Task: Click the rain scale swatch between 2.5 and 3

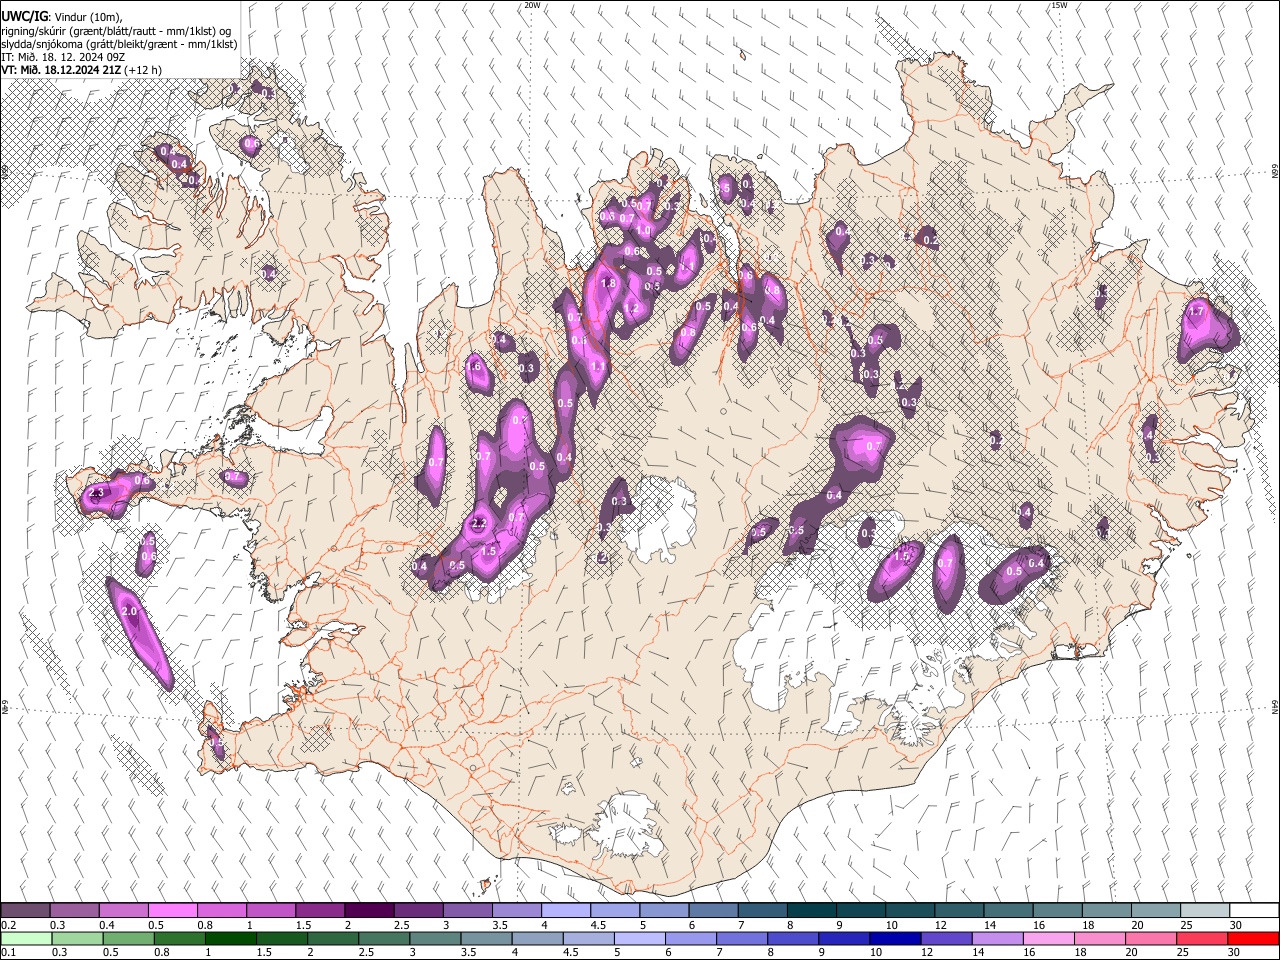Action: pos(384,938)
